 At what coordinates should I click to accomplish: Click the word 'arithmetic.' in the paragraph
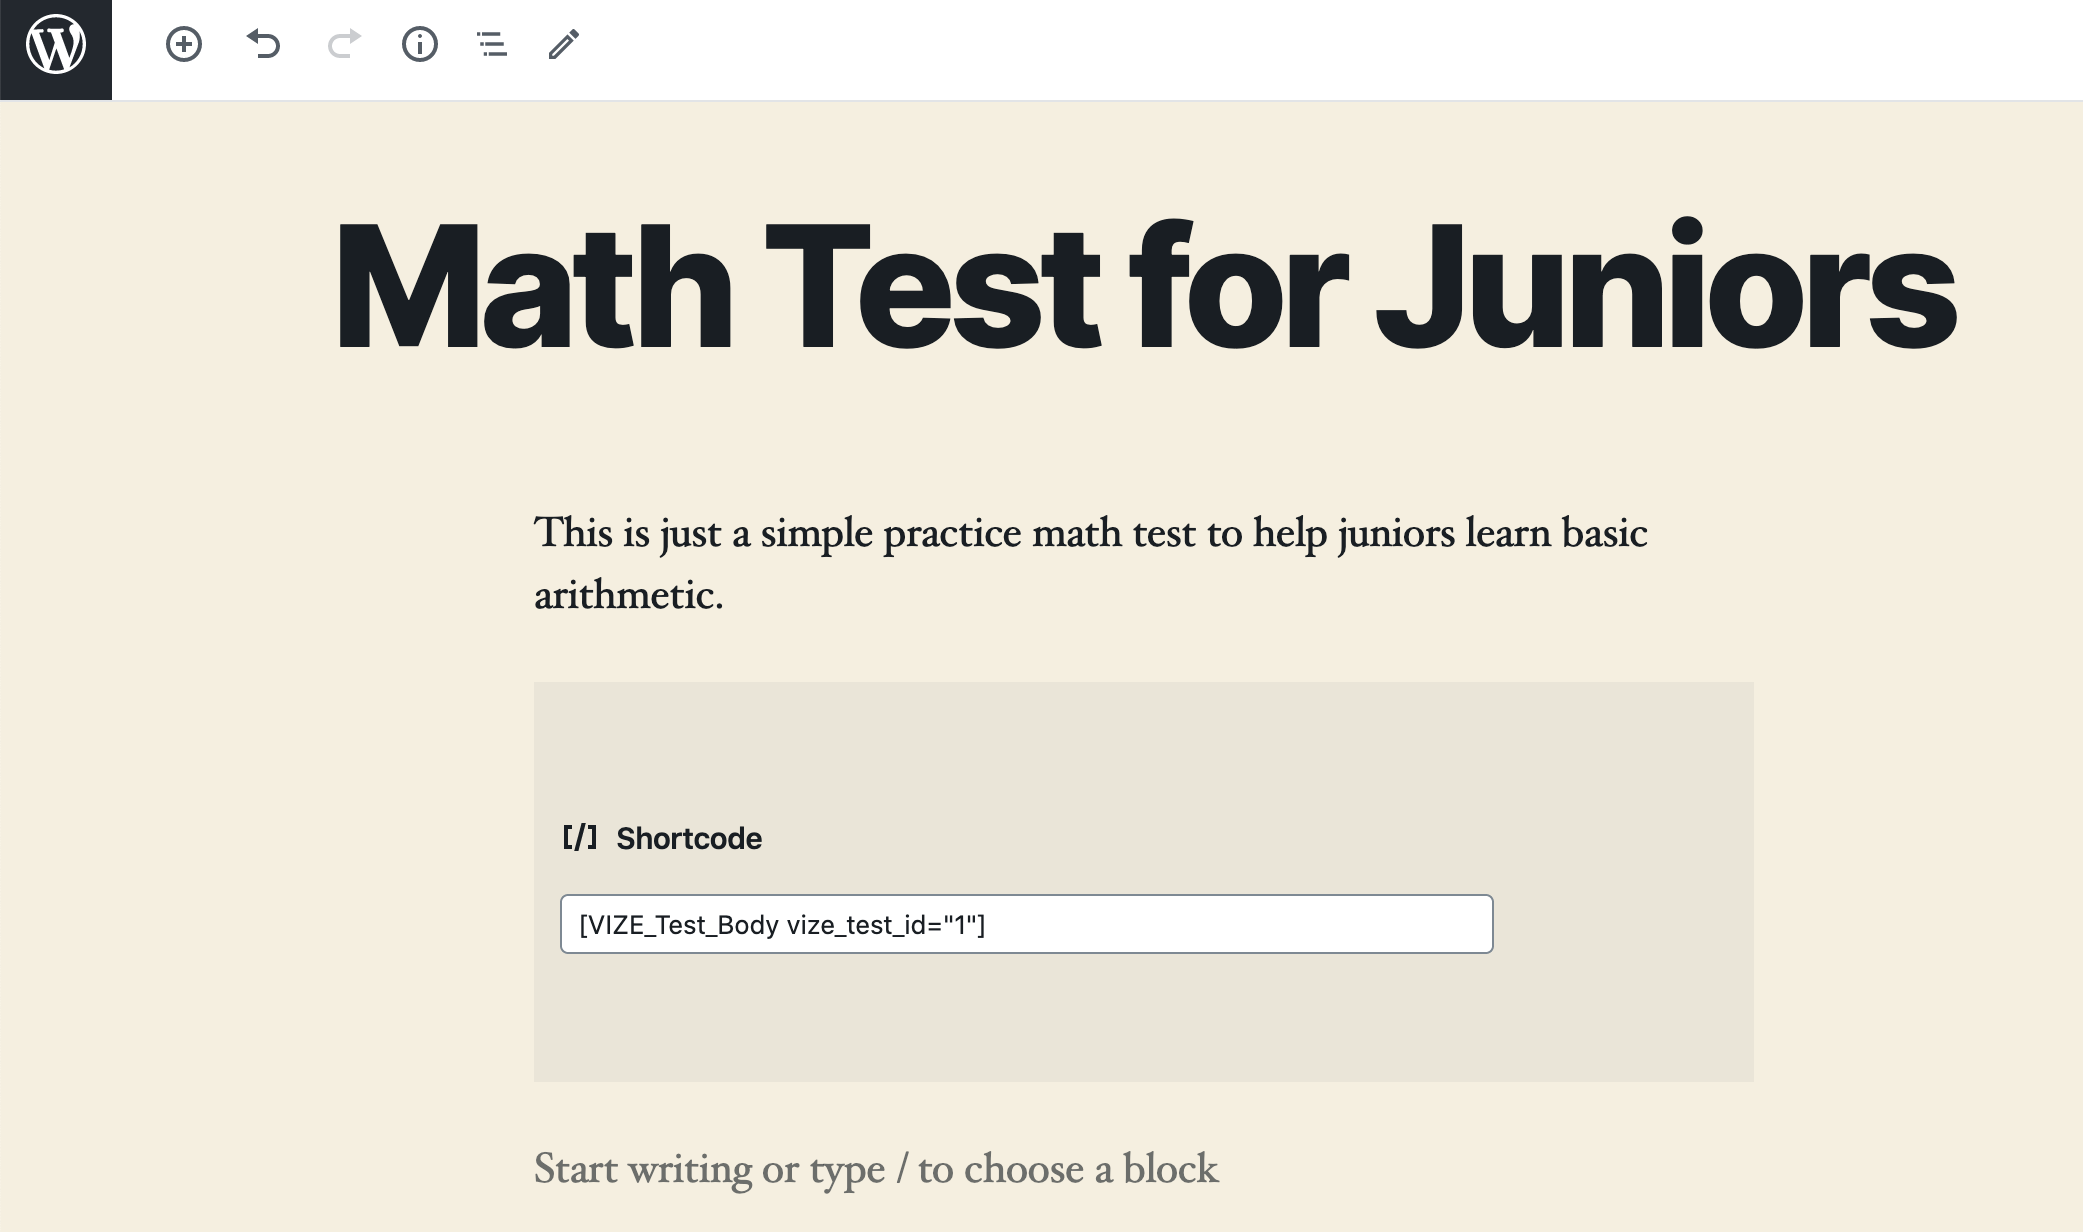(628, 595)
